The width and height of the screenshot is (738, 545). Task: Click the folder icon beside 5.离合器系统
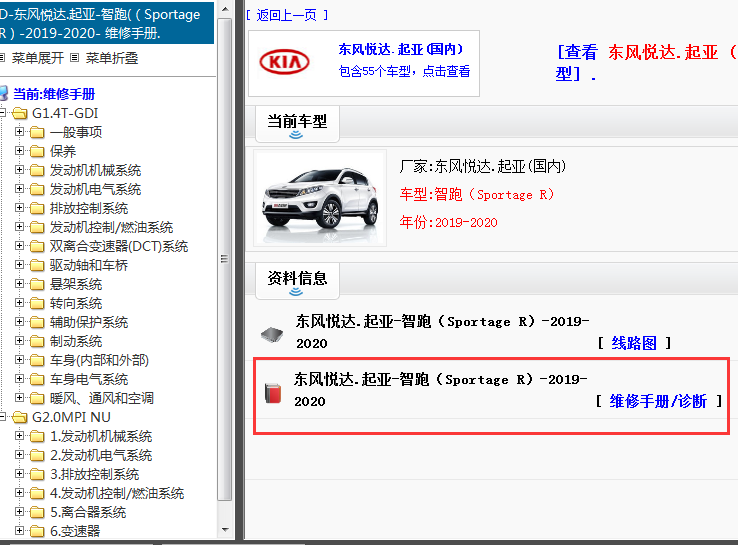[x=37, y=512]
